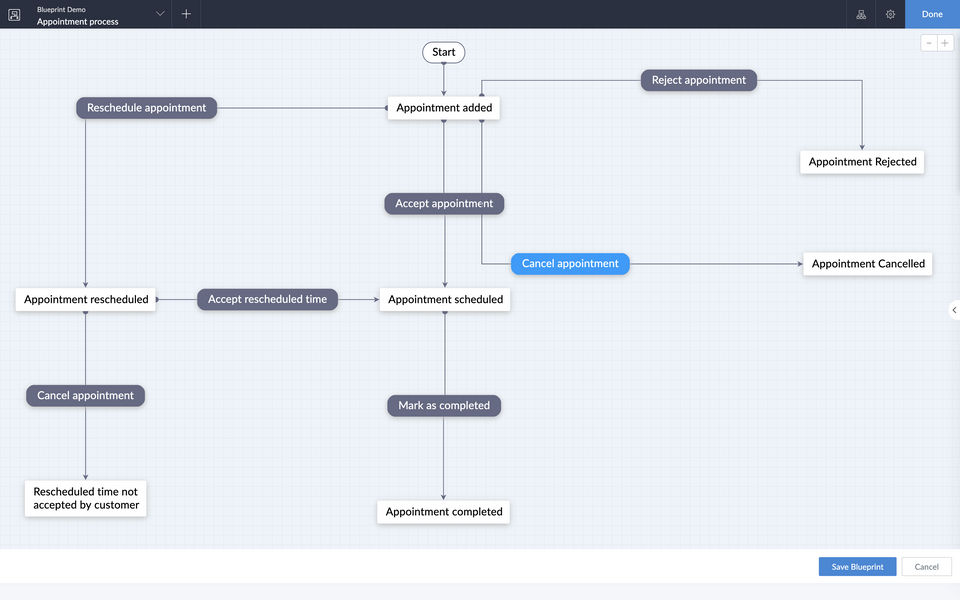Screen dimensions: 960x600
Task: Open blueprint settings gear icon
Action: (890, 14)
